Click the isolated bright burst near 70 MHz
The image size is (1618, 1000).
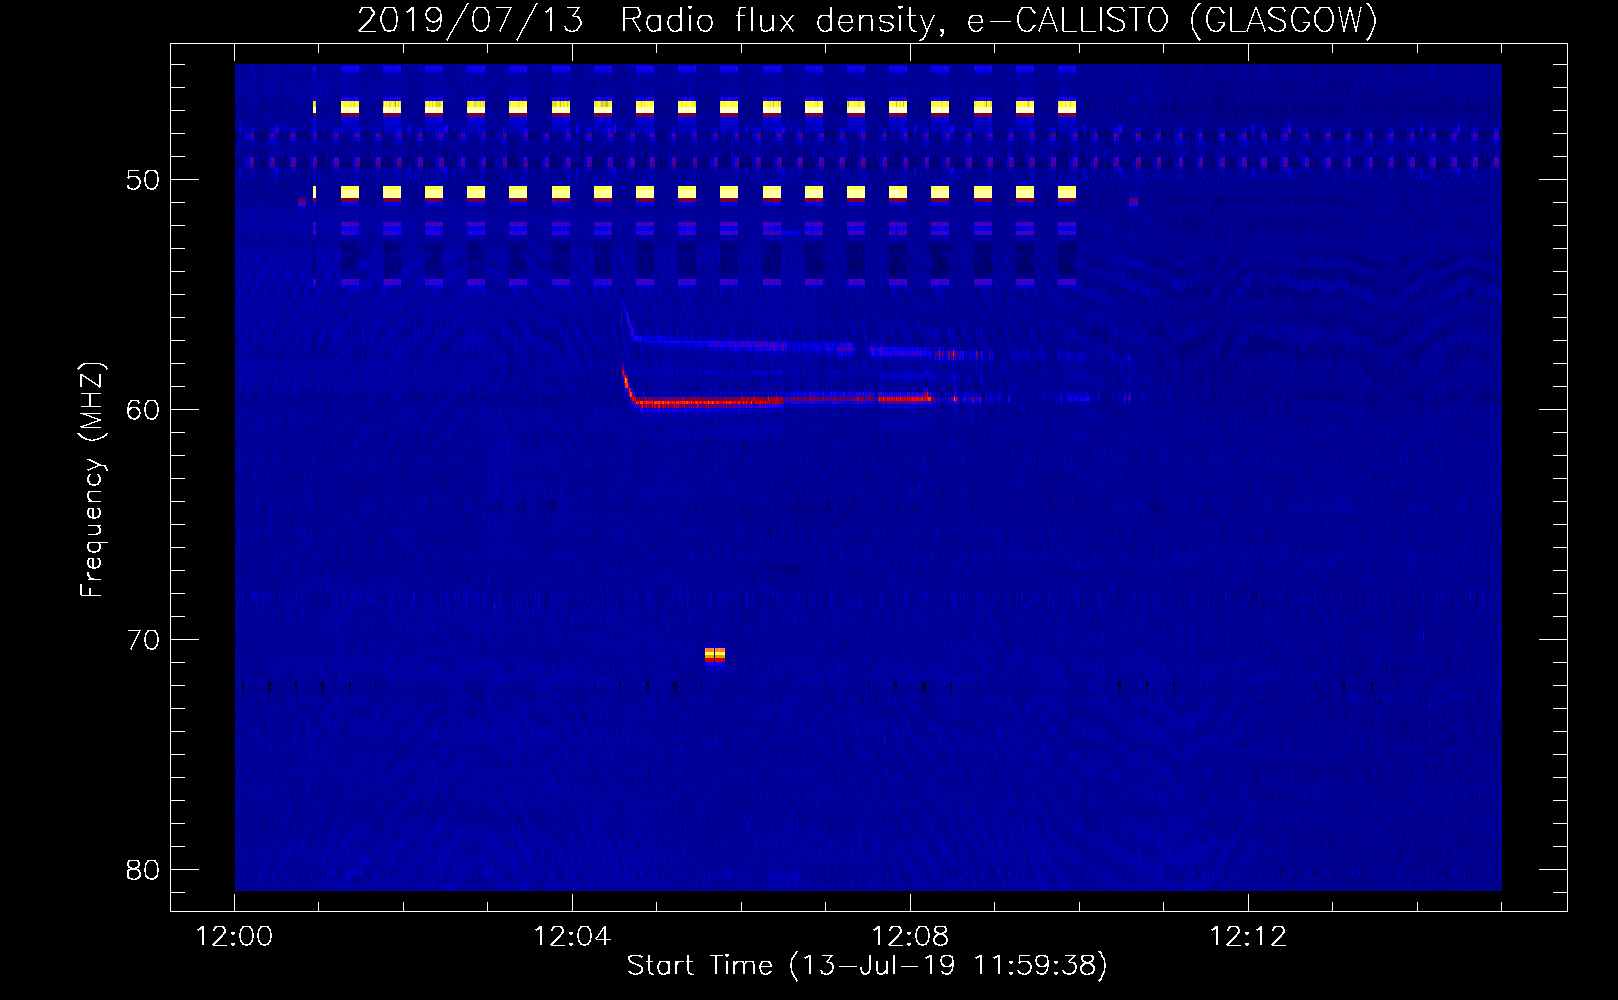tap(715, 655)
